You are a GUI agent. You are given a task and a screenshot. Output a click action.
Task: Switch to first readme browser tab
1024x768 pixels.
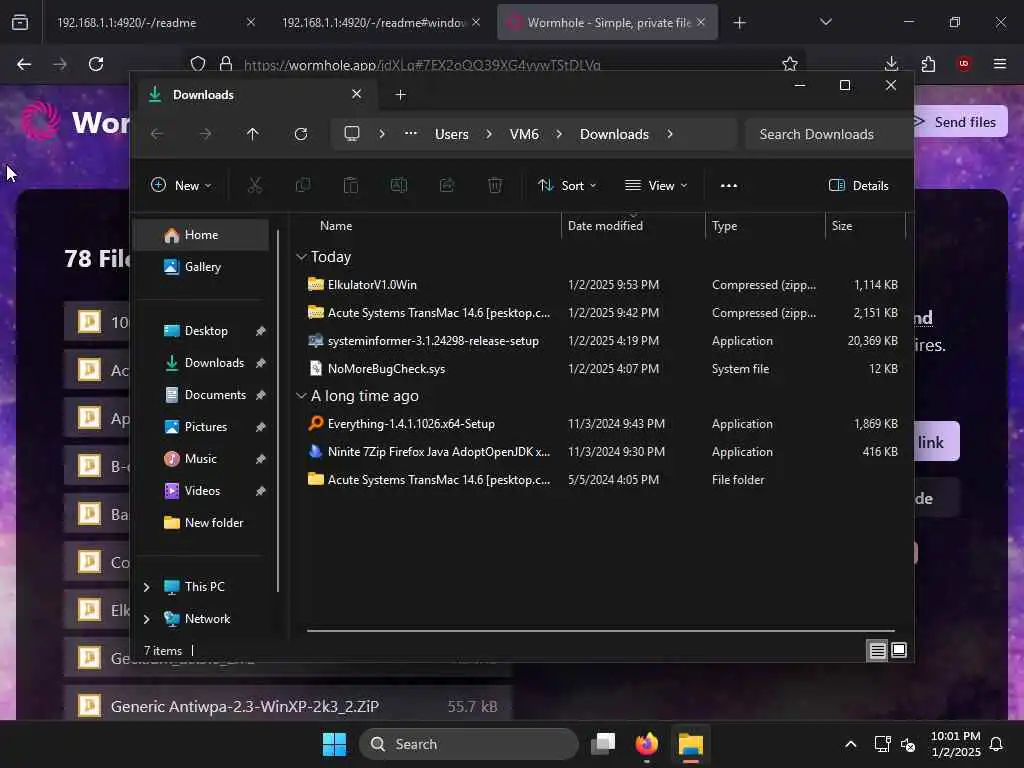(150, 22)
